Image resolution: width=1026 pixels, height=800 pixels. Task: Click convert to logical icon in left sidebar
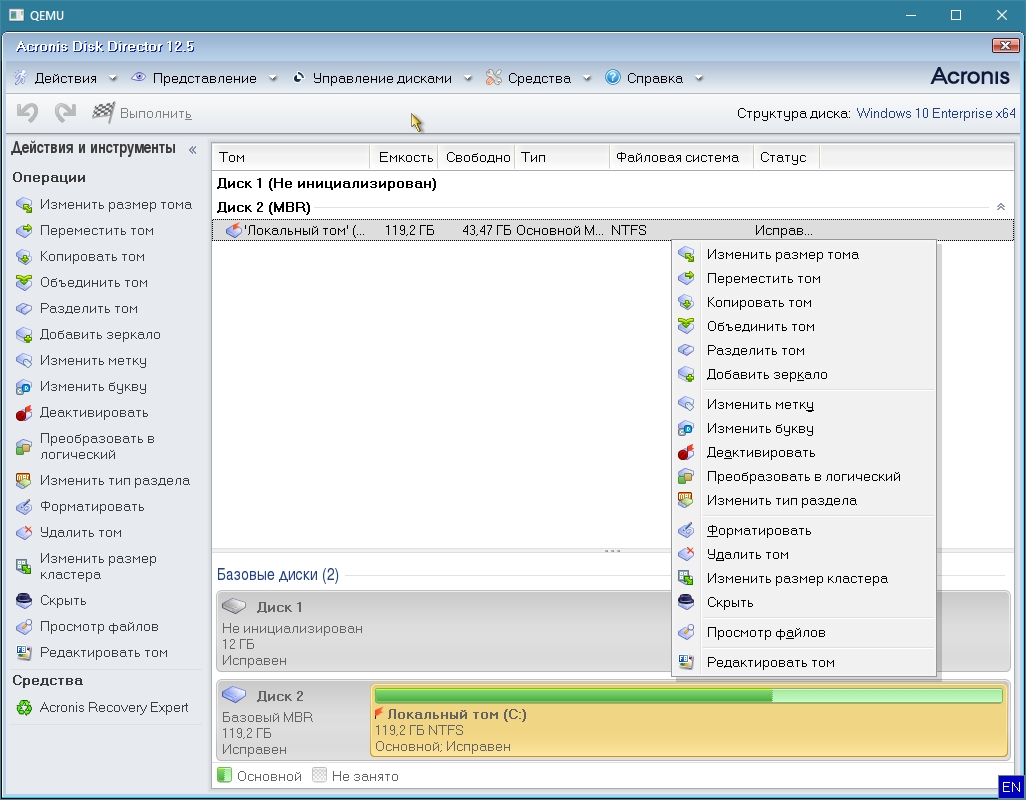pos(24,447)
